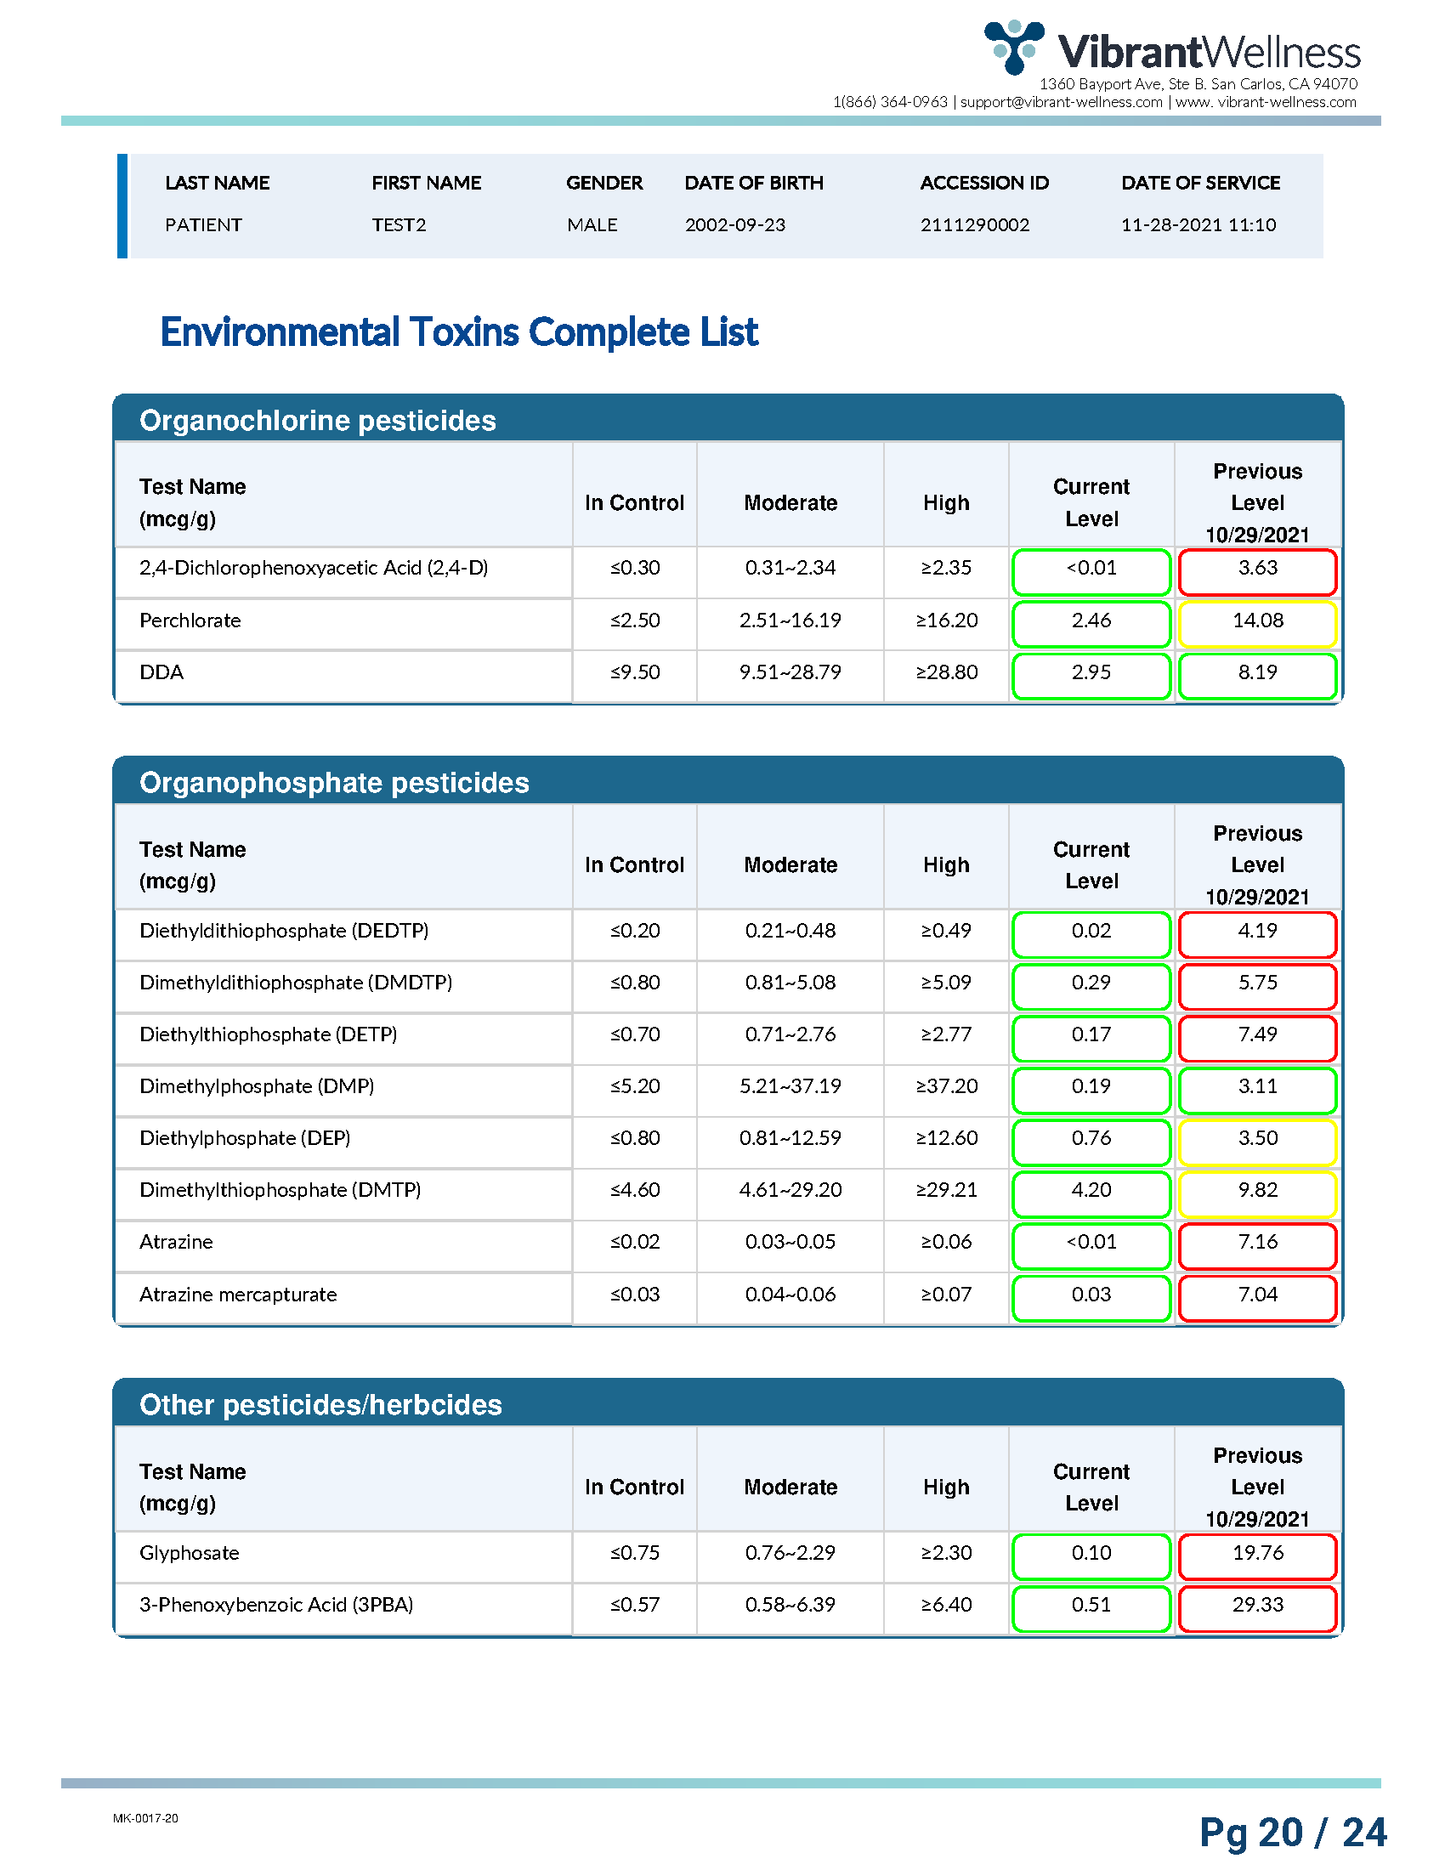Click Glyphosate current level 0.10

pos(1091,1557)
